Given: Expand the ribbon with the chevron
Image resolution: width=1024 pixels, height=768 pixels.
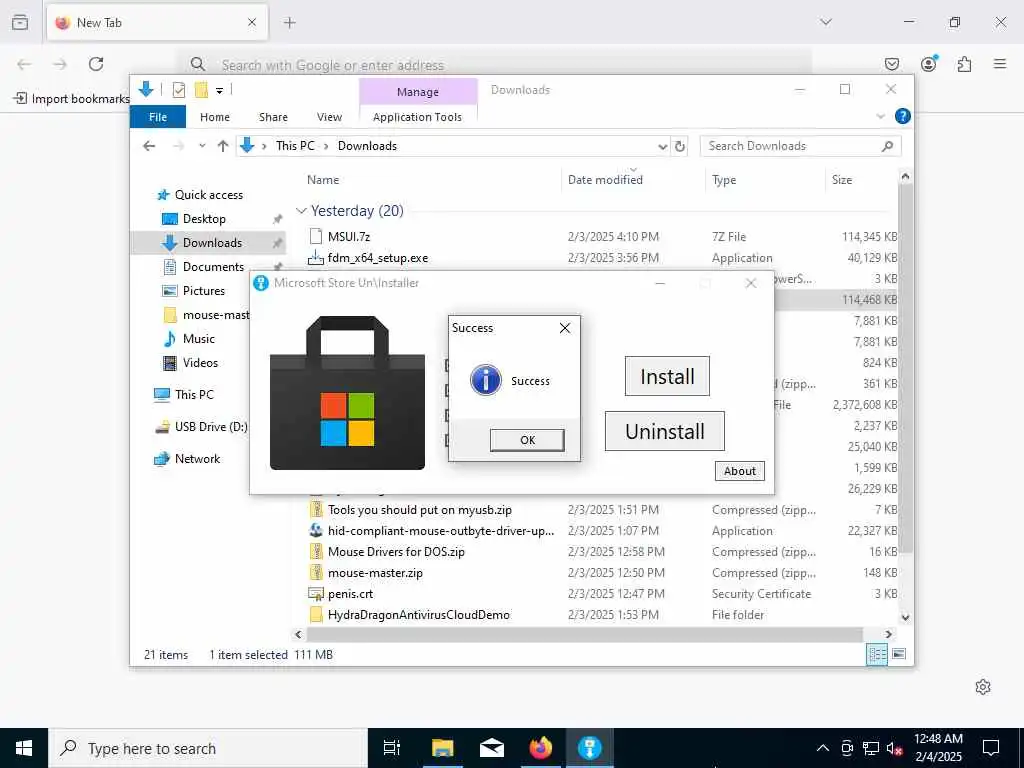Looking at the screenshot, I should tap(880, 116).
